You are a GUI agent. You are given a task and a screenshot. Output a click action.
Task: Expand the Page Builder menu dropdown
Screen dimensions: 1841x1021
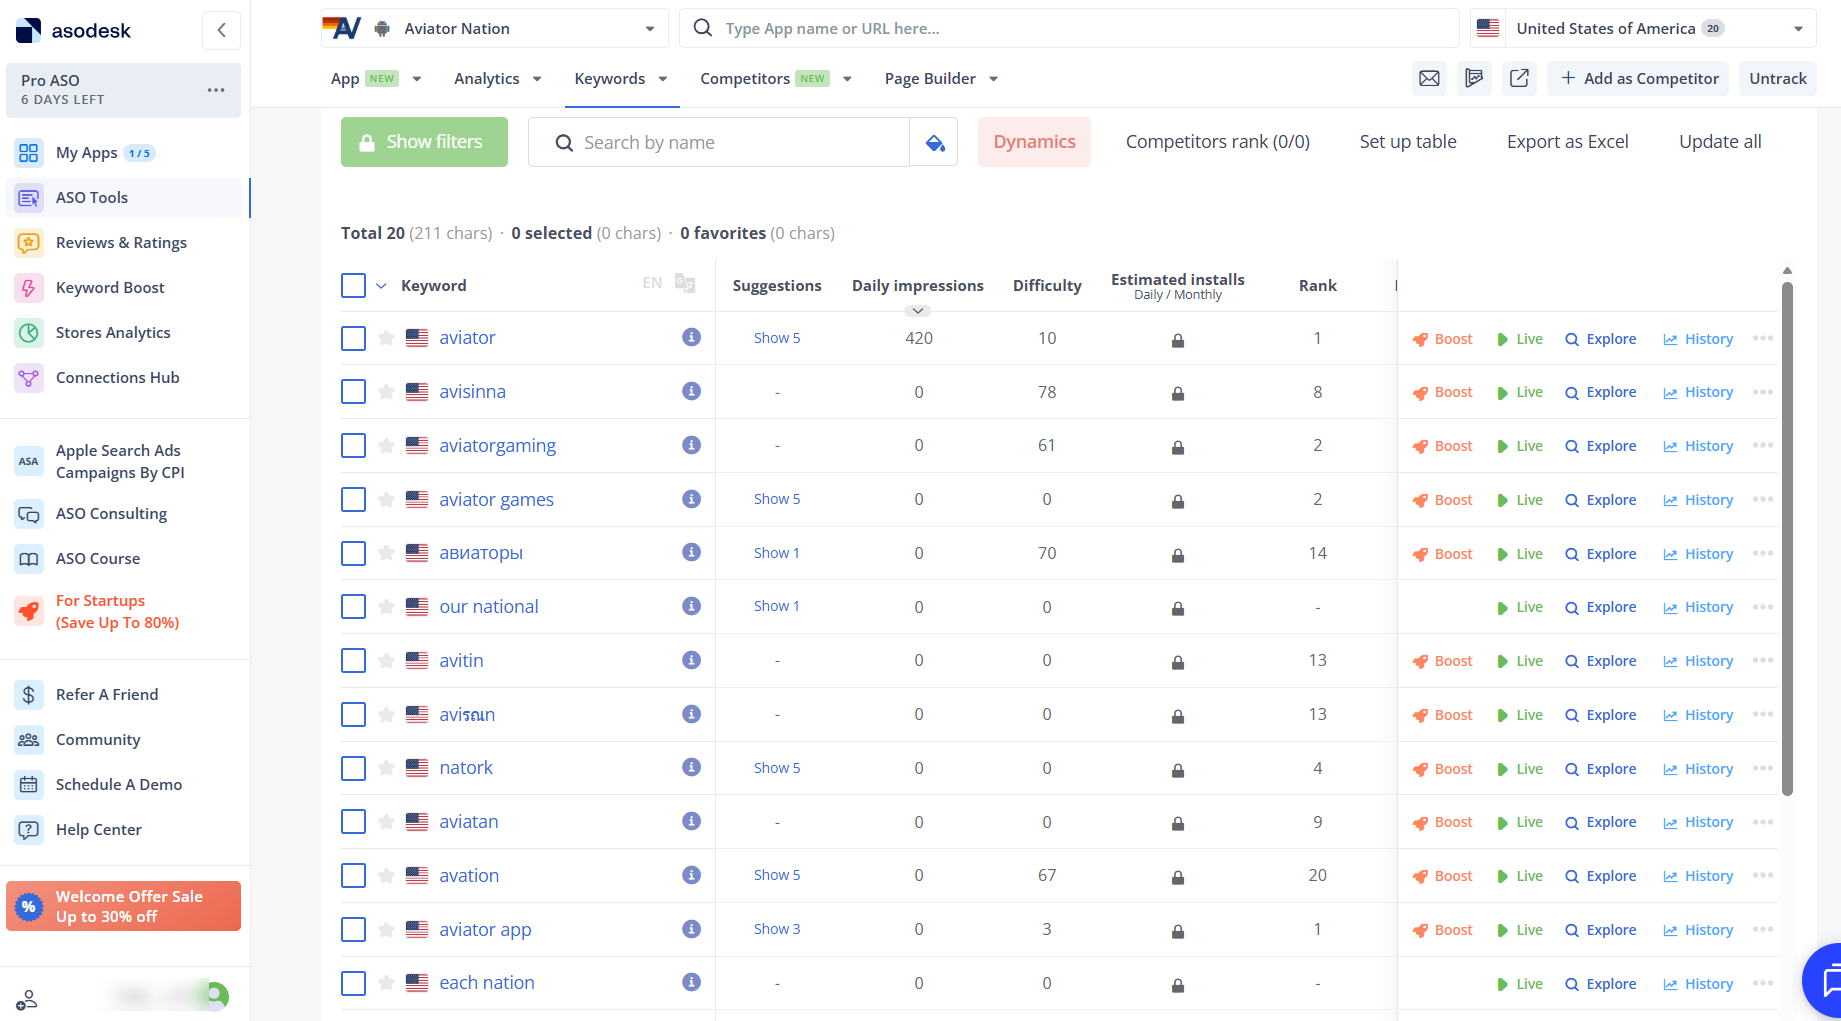click(941, 79)
